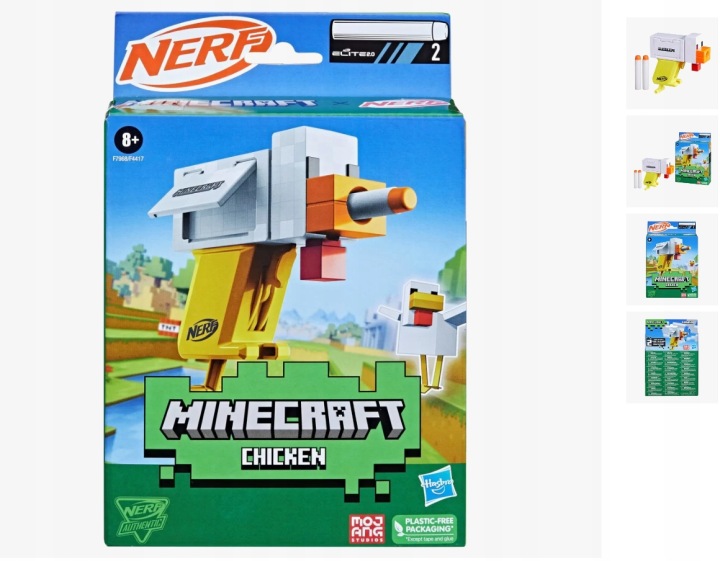
Task: Open the thumbnail of blaster beside its box
Action: tap(672, 161)
